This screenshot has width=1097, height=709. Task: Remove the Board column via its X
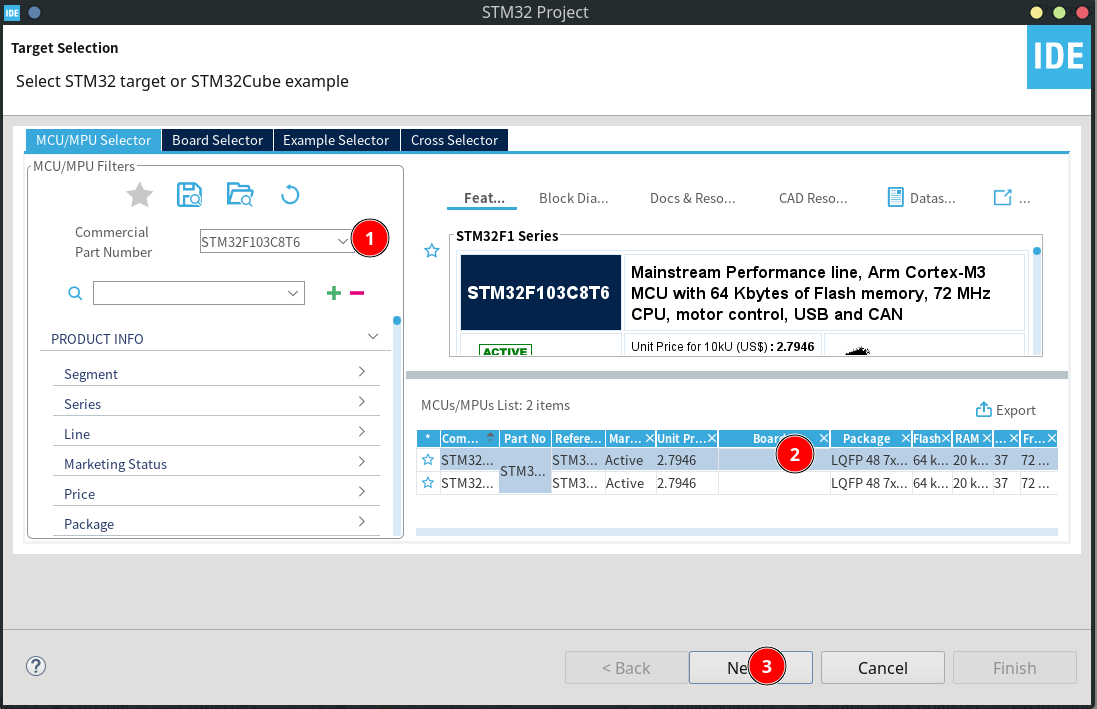point(823,438)
